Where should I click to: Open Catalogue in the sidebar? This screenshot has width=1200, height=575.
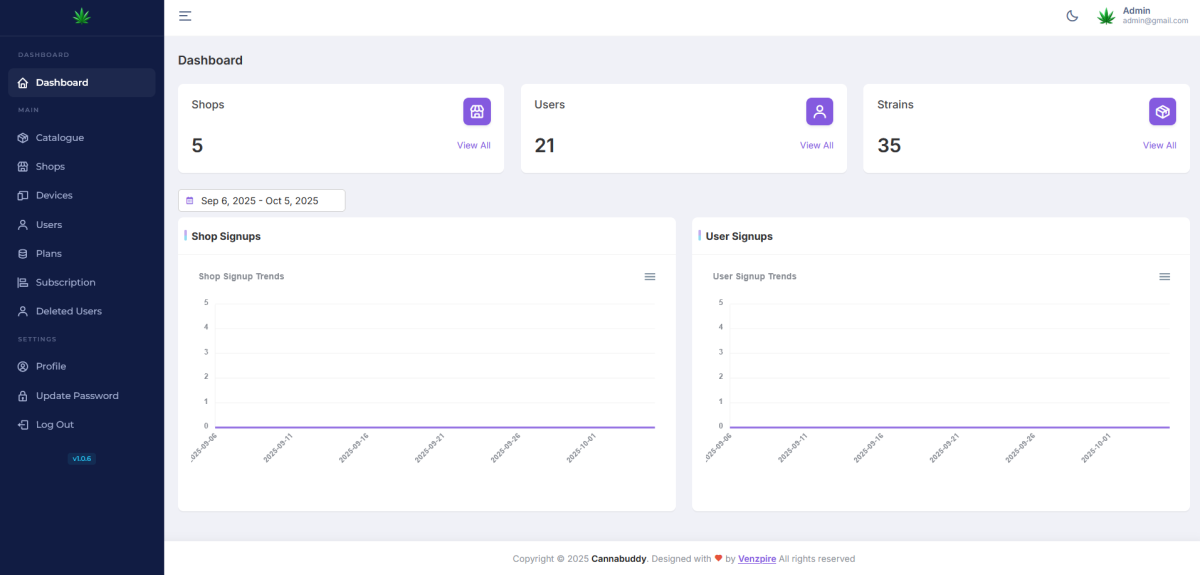(x=60, y=138)
